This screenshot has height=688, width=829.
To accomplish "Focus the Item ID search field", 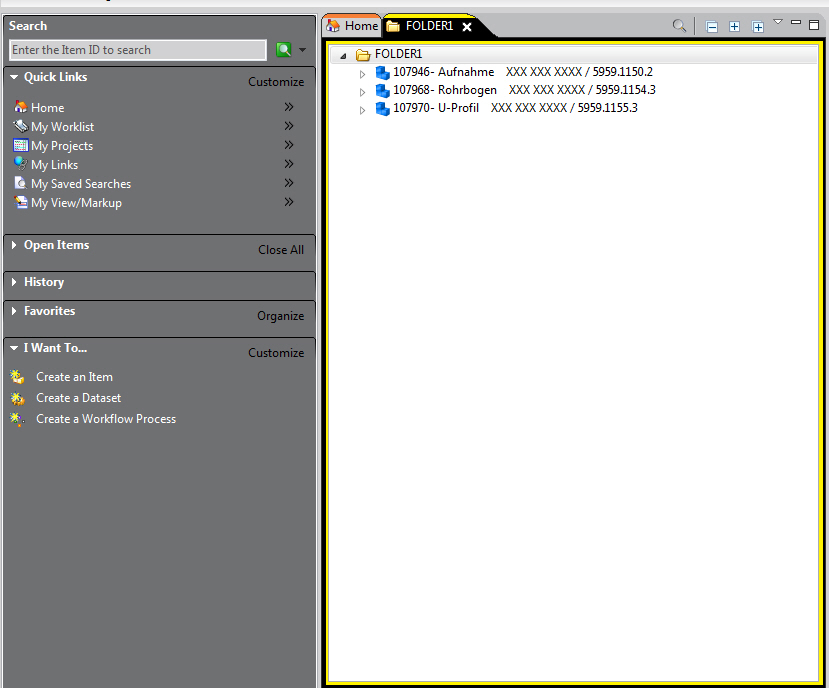I will [x=138, y=50].
